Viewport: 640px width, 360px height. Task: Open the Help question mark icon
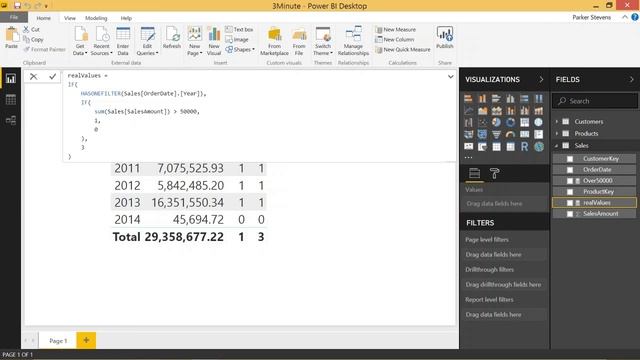point(635,17)
